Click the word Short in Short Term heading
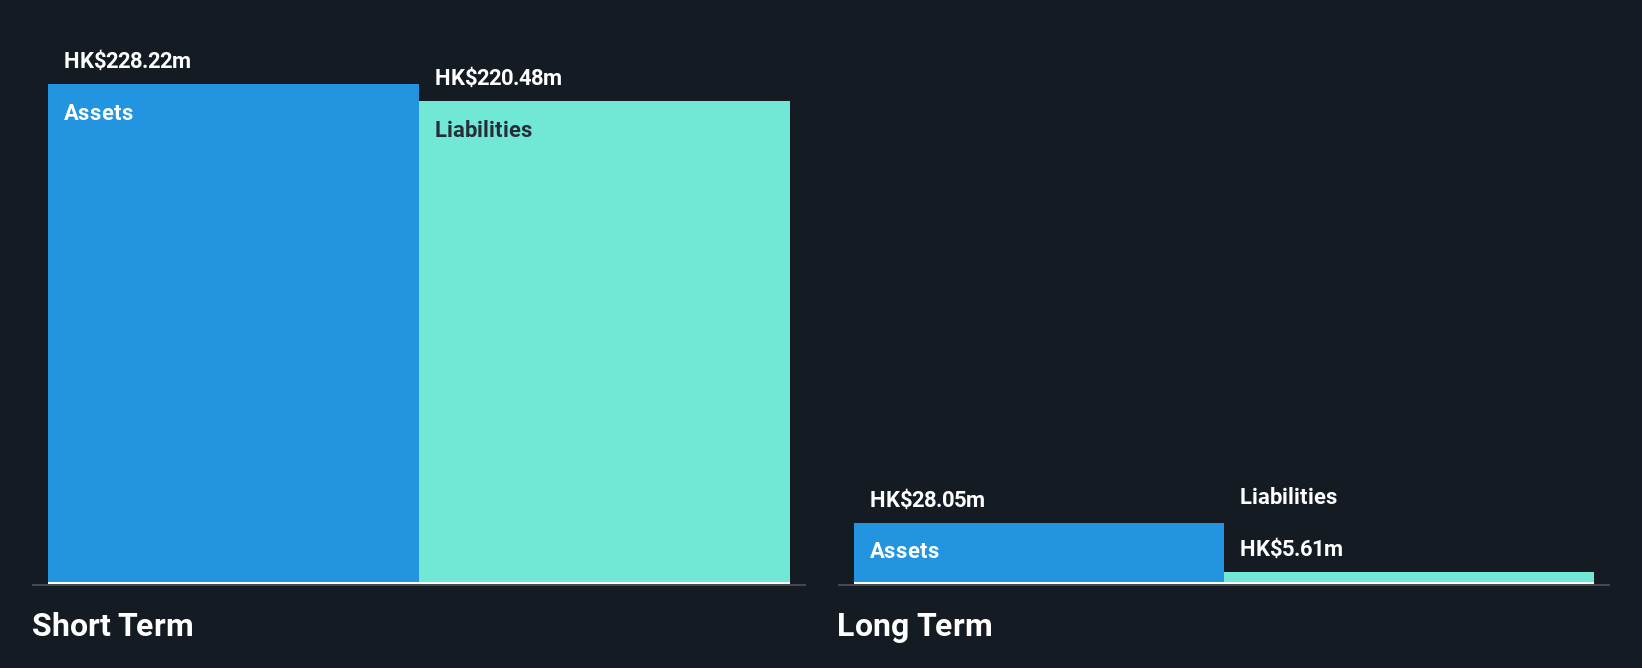1642x668 pixels. point(72,625)
